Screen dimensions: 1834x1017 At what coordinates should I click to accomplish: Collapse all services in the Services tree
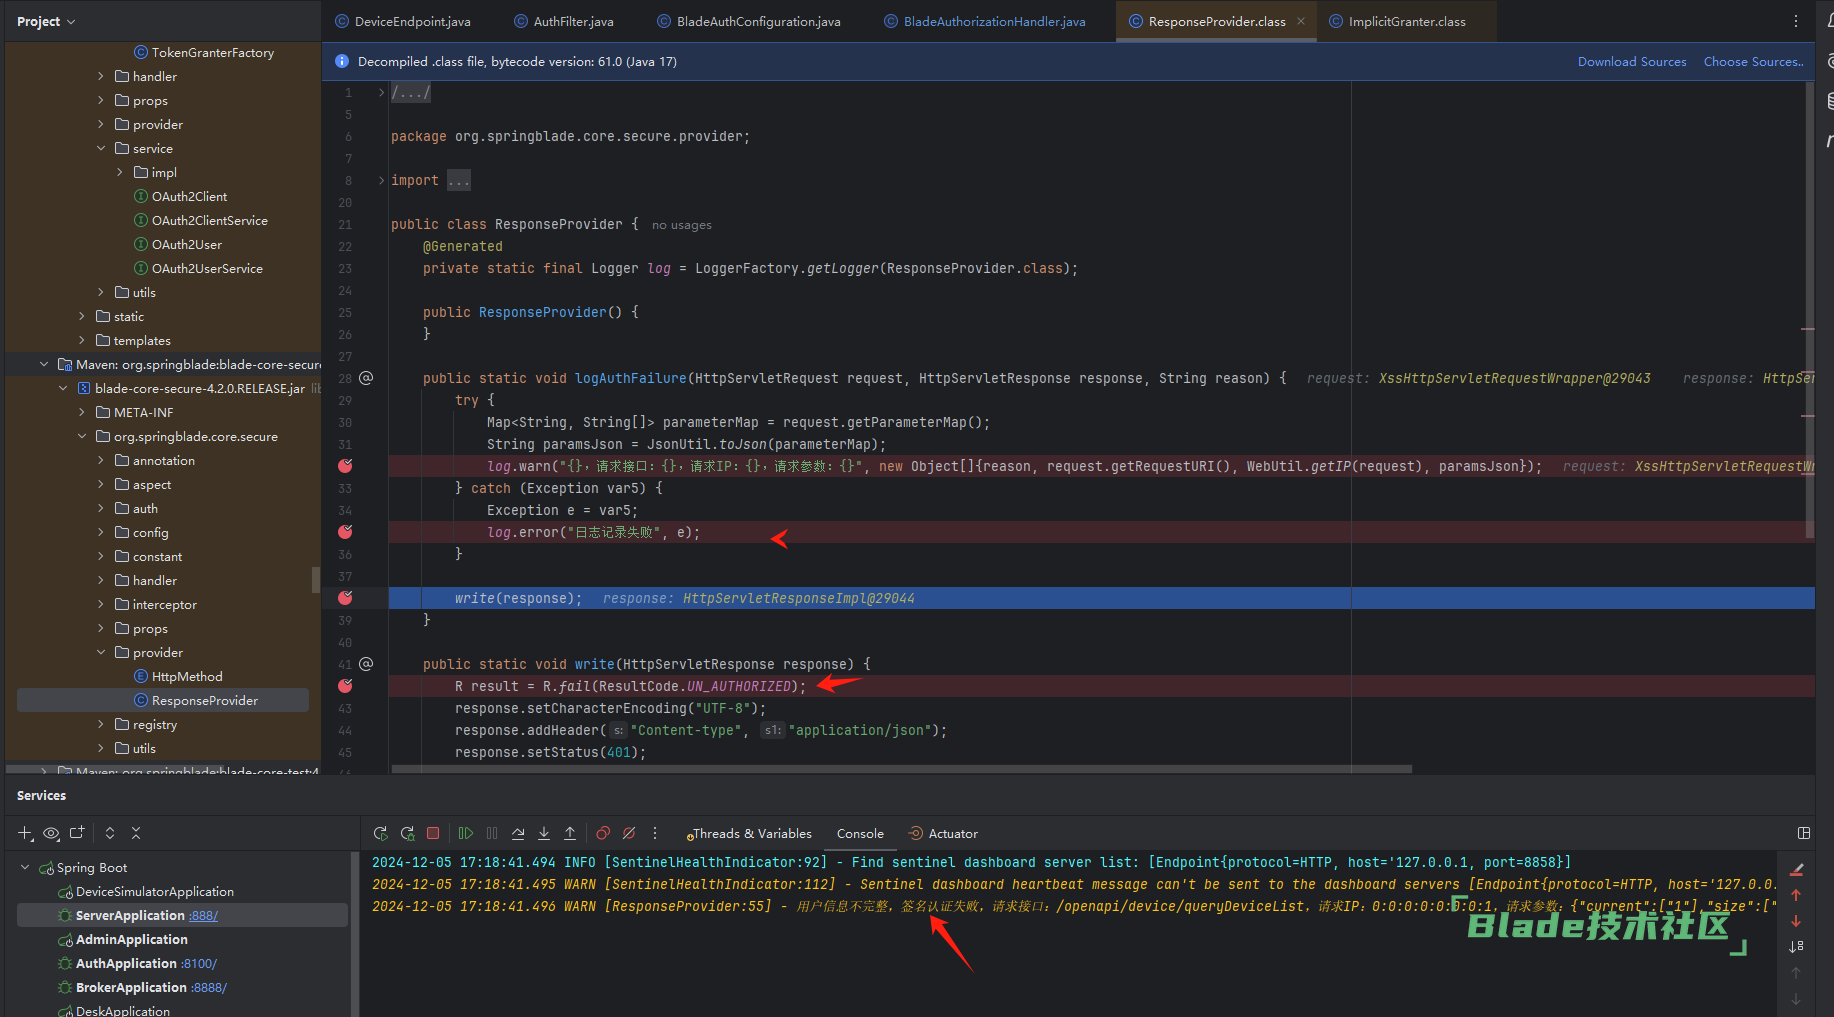click(136, 833)
